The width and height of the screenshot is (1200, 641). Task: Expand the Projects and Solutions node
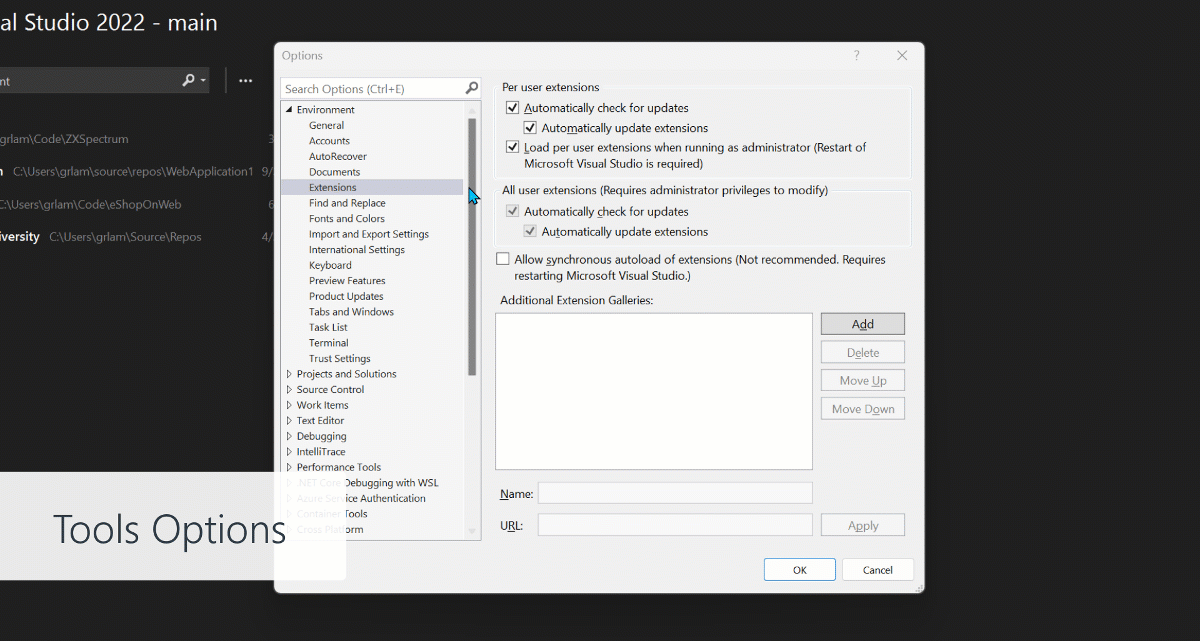click(x=290, y=374)
